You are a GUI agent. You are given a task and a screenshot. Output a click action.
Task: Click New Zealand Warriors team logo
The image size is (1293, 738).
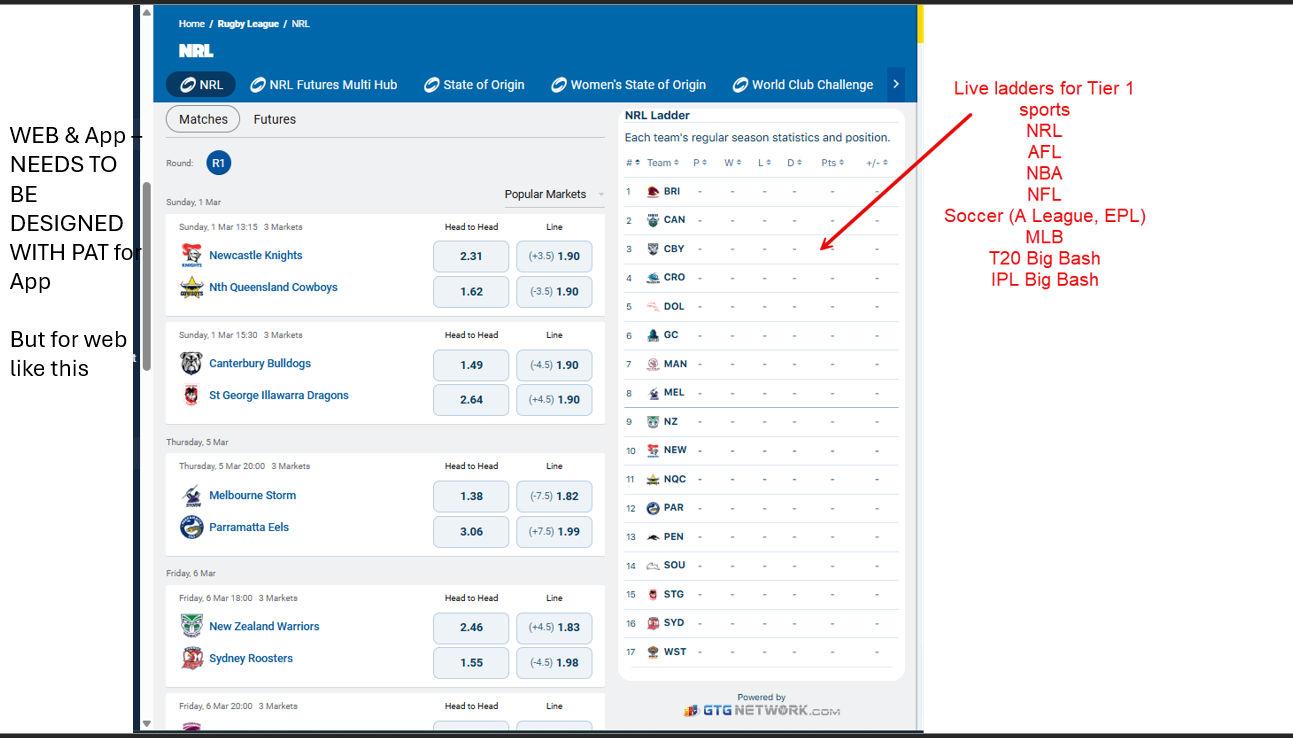191,627
